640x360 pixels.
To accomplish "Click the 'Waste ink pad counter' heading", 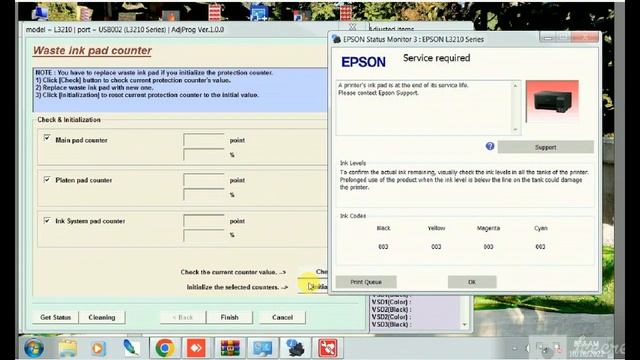I will [92, 51].
